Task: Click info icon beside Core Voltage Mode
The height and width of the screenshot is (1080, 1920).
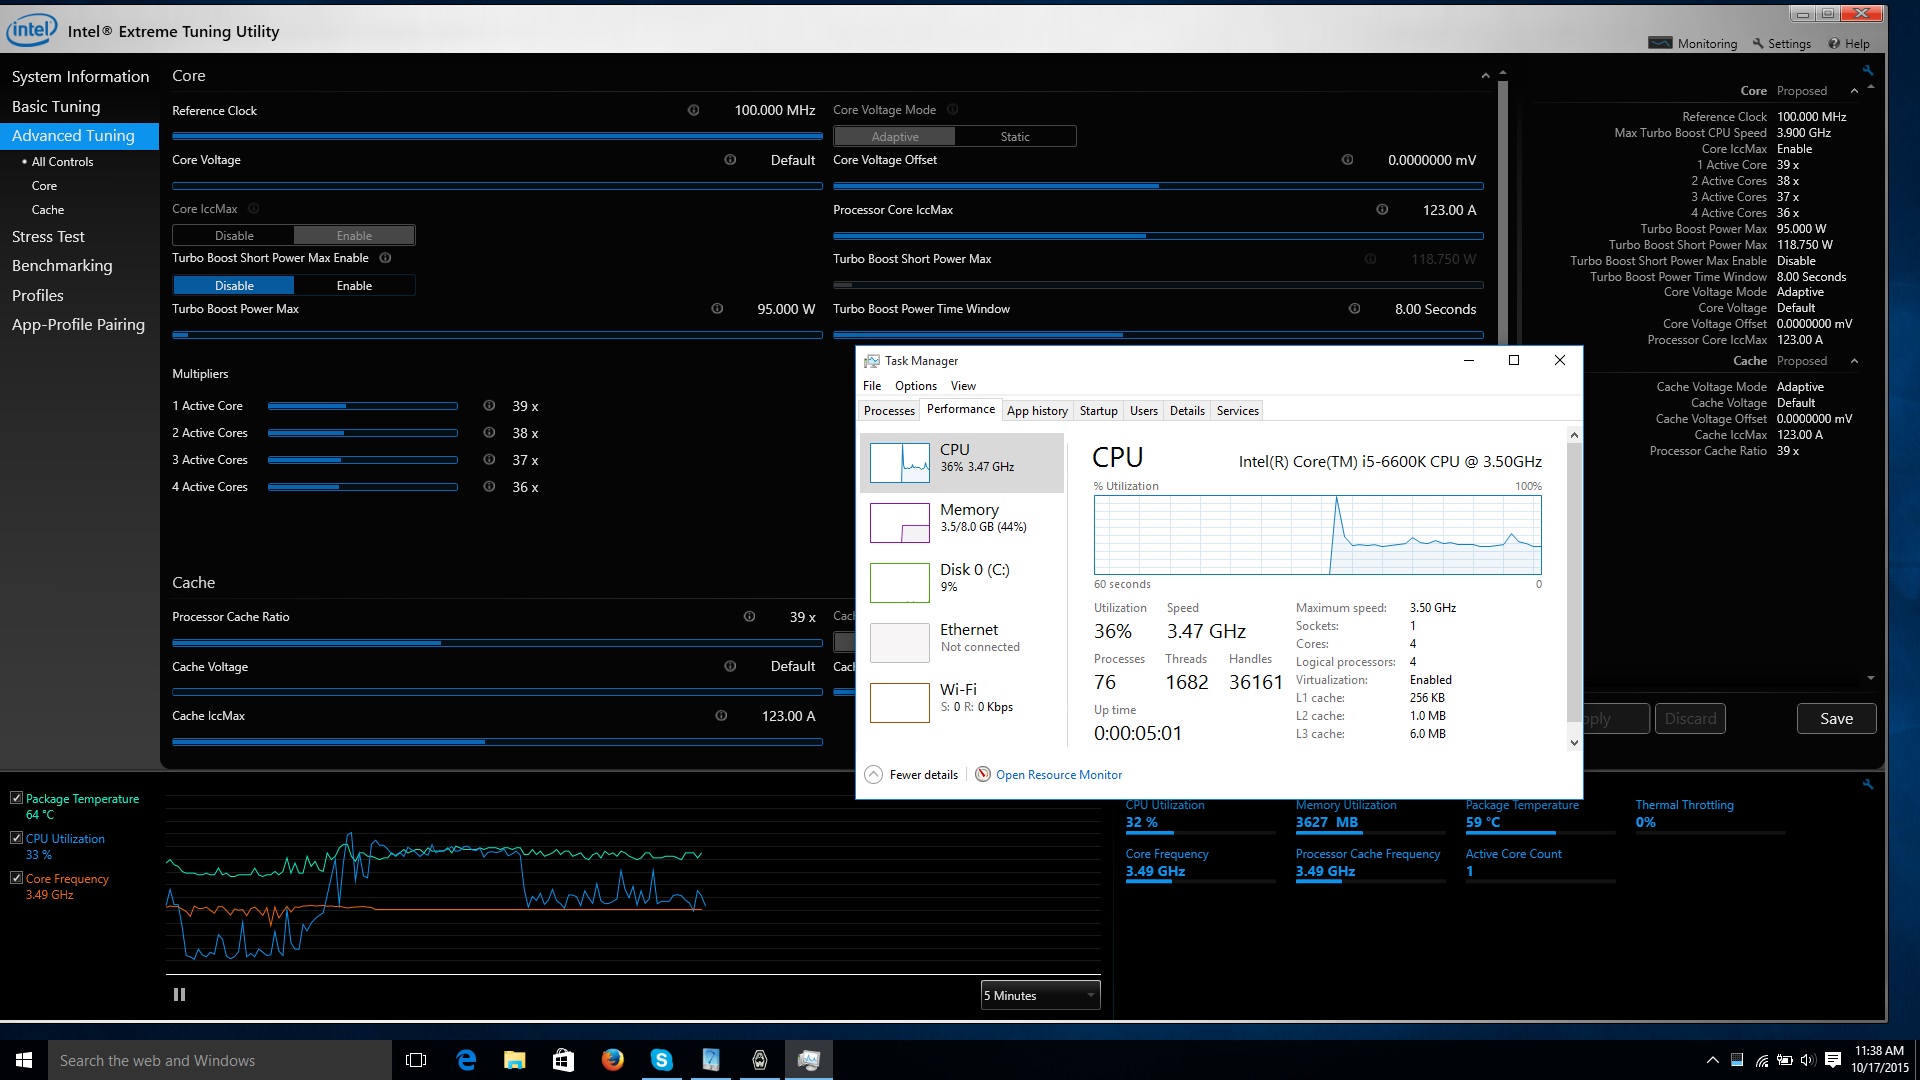Action: [953, 110]
